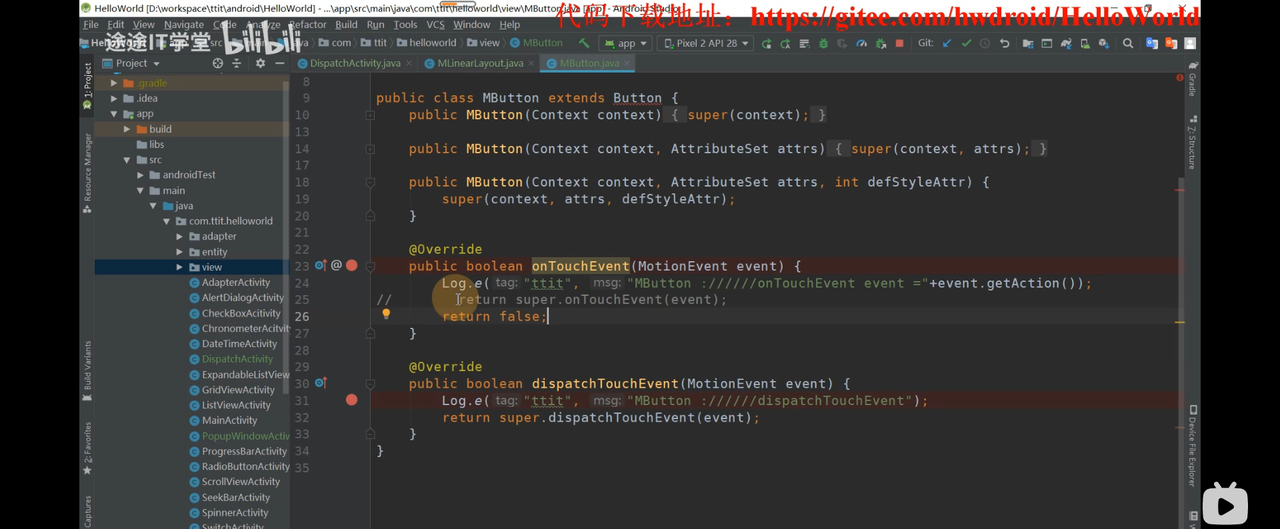Open the File menu
This screenshot has height=529, width=1280.
coord(91,24)
